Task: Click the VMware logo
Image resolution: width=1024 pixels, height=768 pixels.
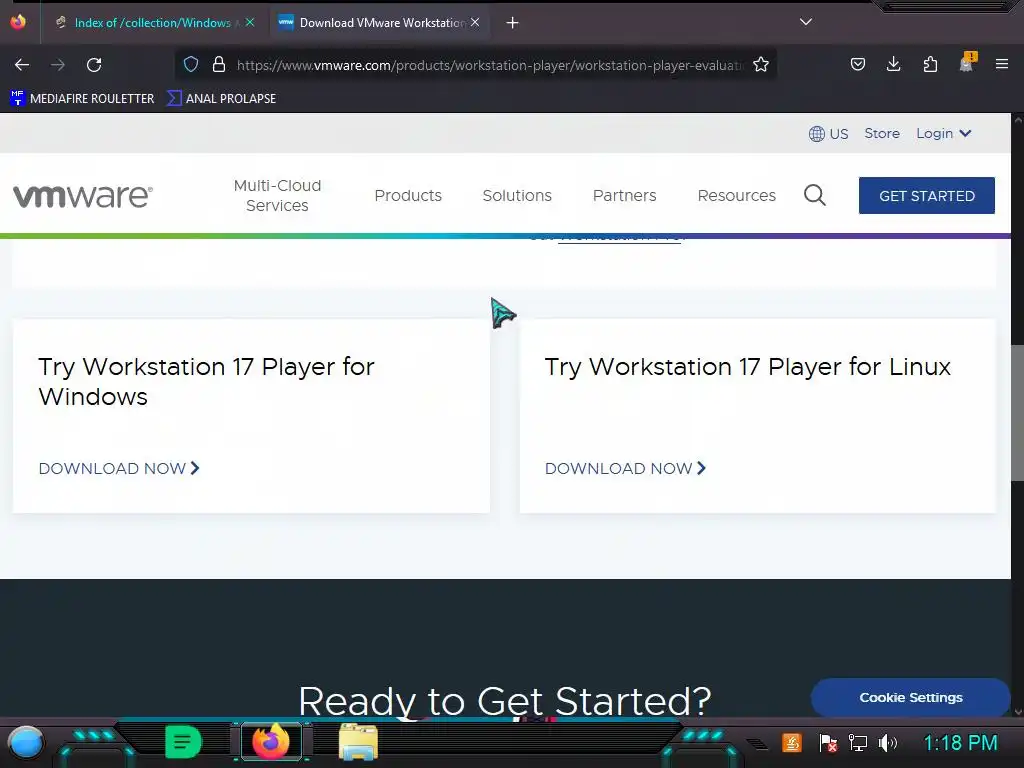Action: click(83, 195)
